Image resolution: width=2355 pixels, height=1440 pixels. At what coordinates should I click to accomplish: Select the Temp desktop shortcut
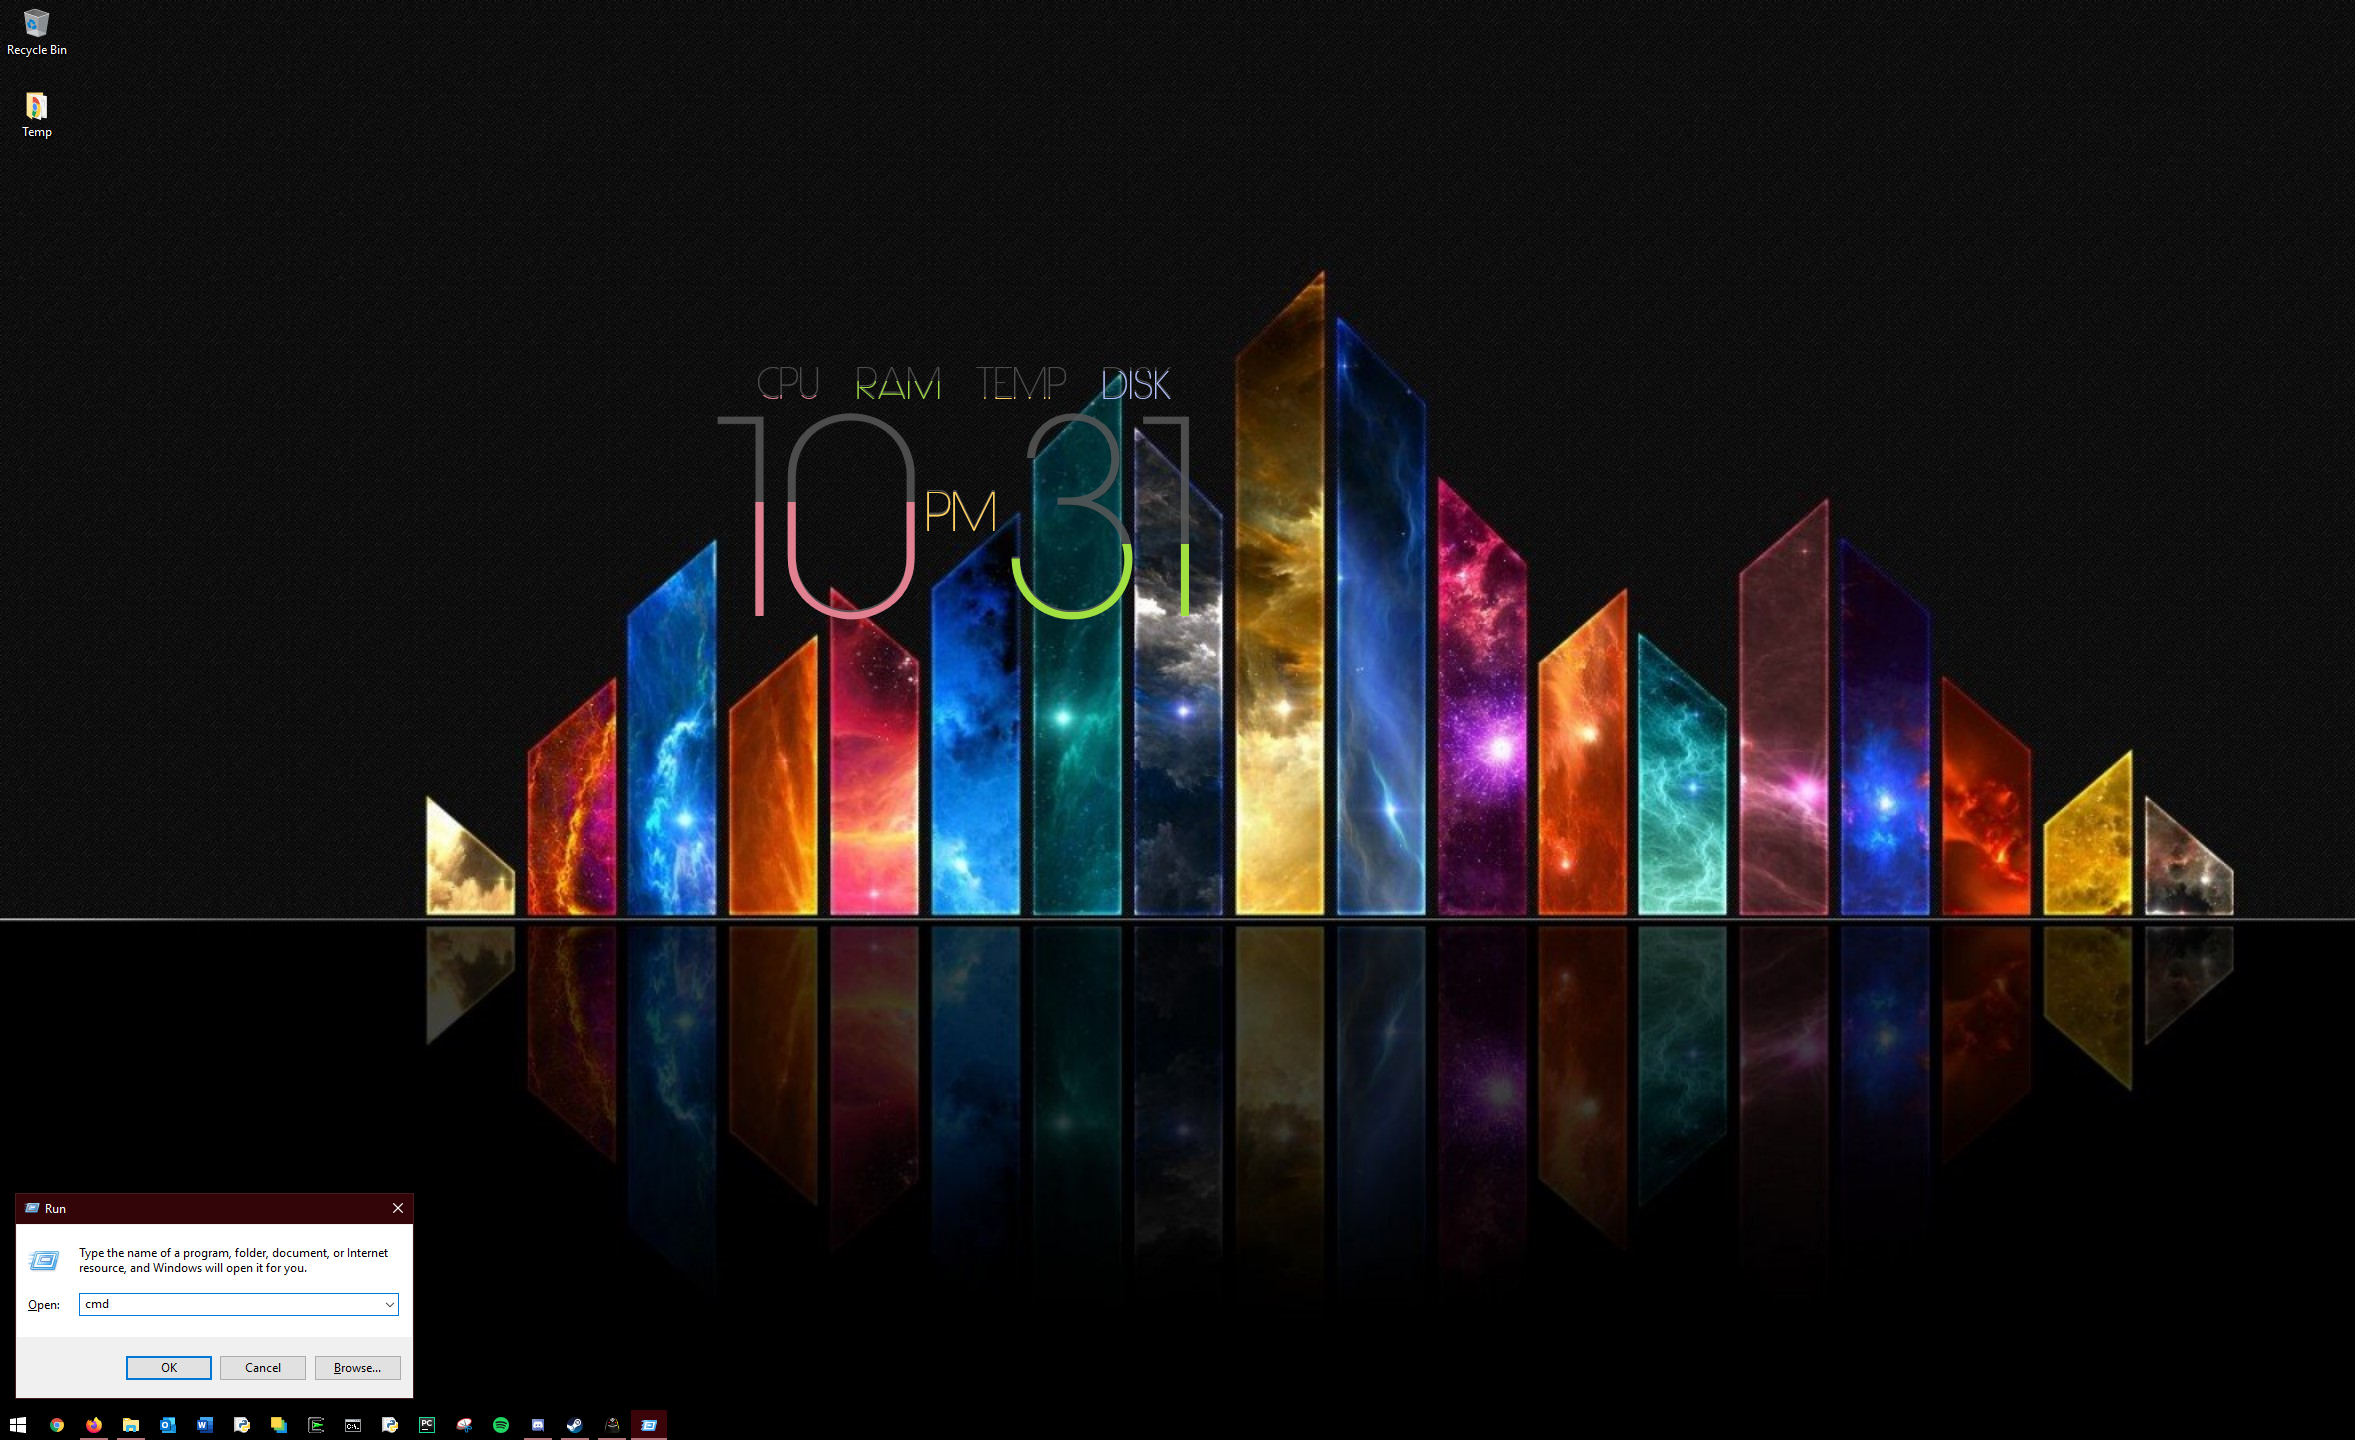tap(36, 114)
